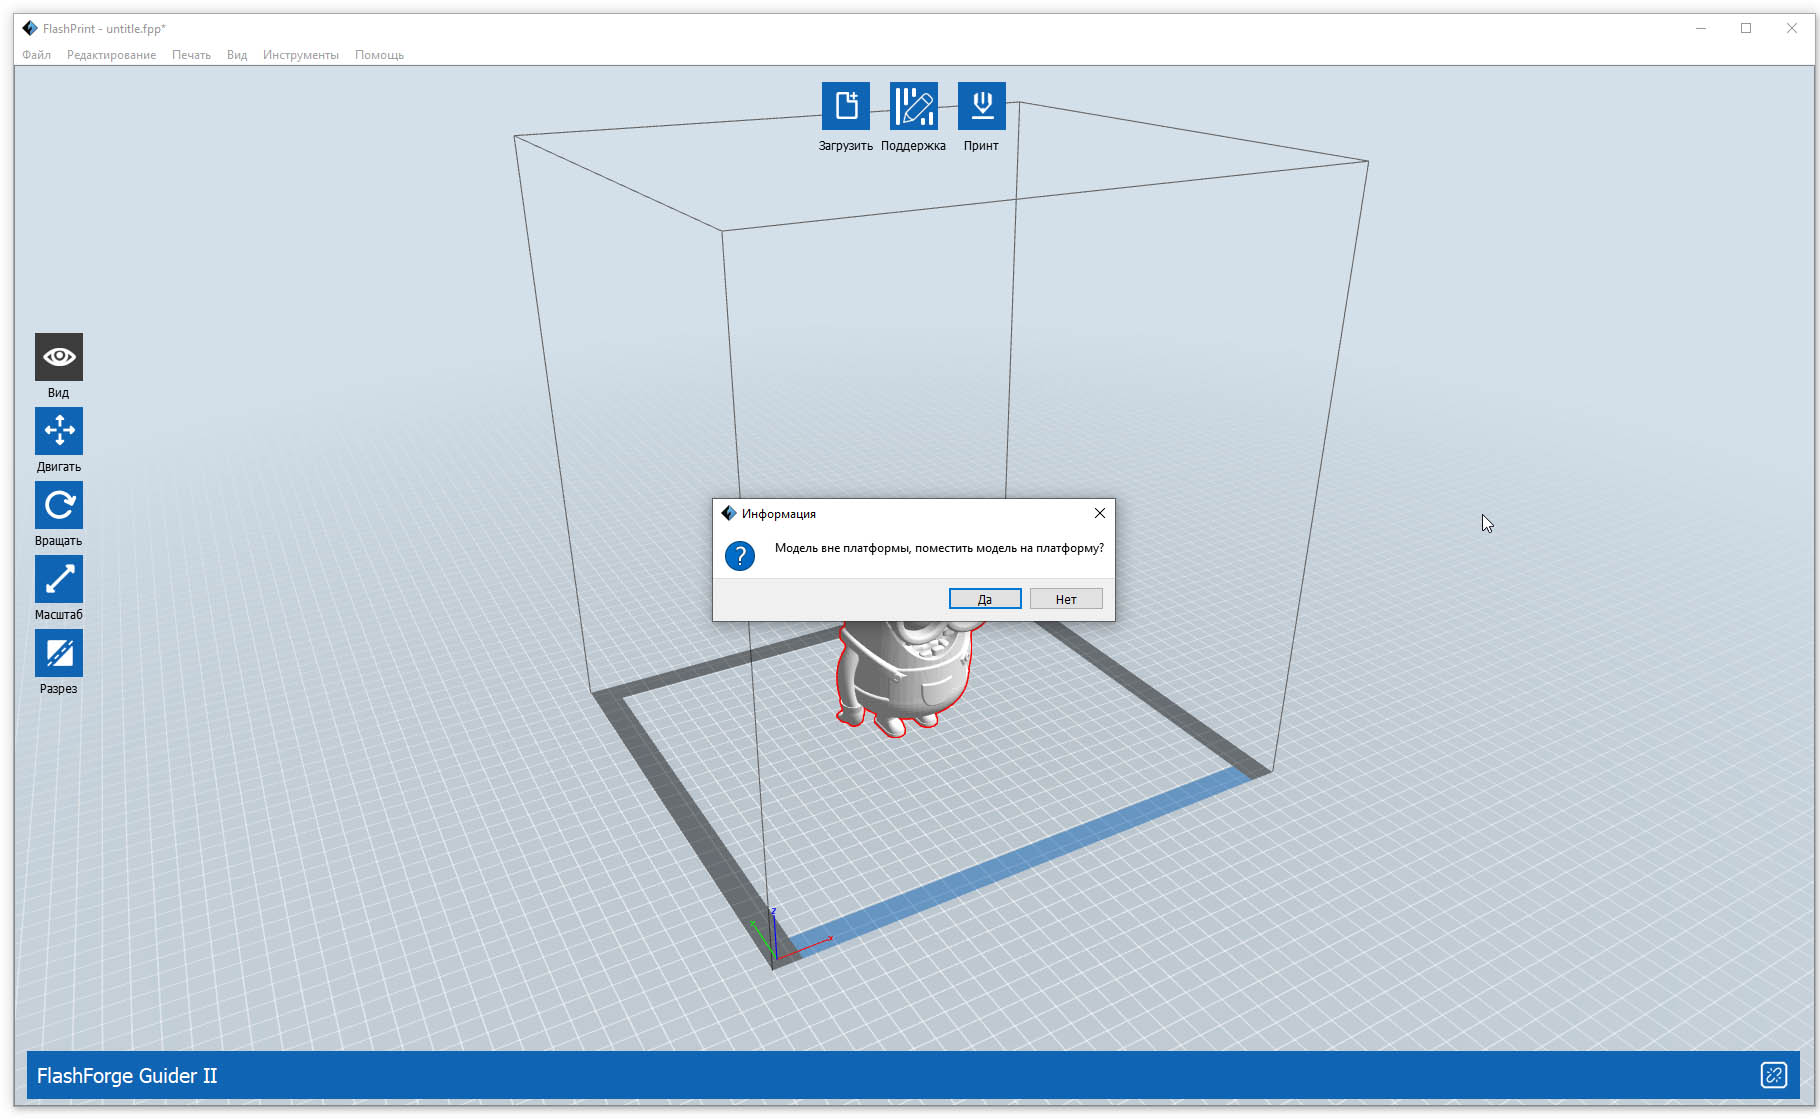Click the Информация dialog title
Image resolution: width=1820 pixels, height=1120 pixels.
[x=779, y=514]
